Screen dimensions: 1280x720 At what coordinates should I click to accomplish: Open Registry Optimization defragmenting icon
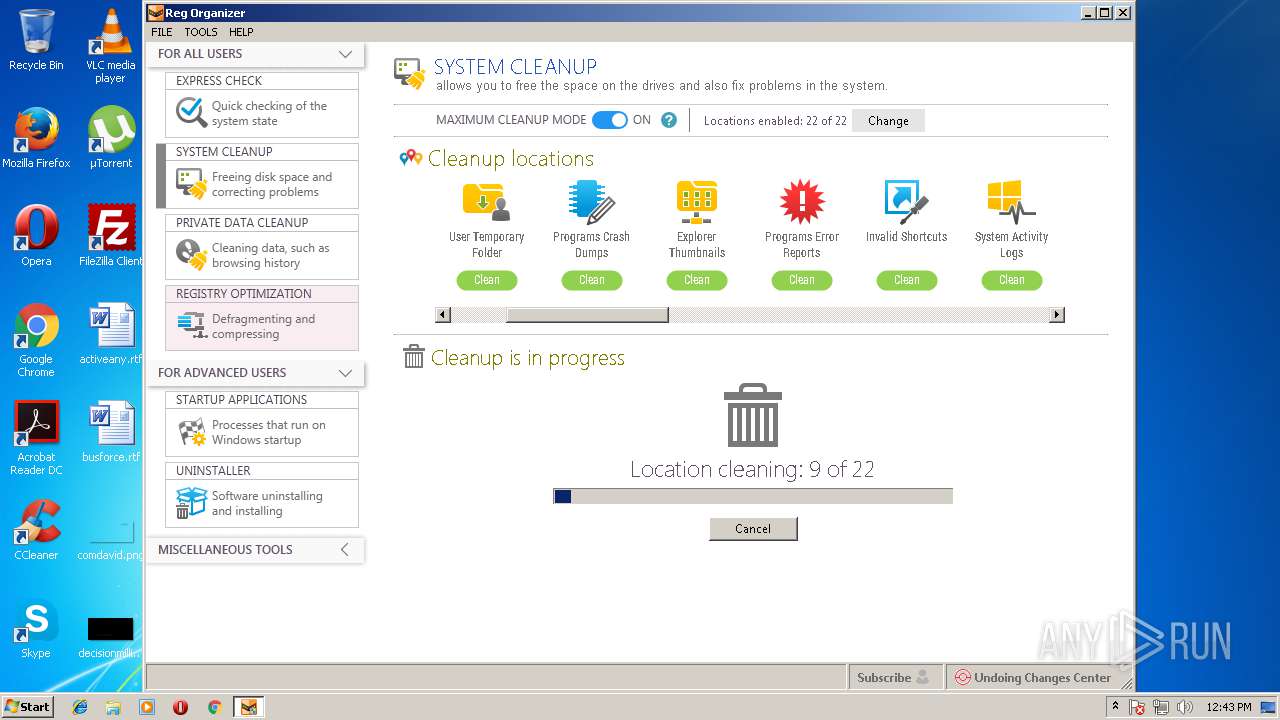(191, 325)
